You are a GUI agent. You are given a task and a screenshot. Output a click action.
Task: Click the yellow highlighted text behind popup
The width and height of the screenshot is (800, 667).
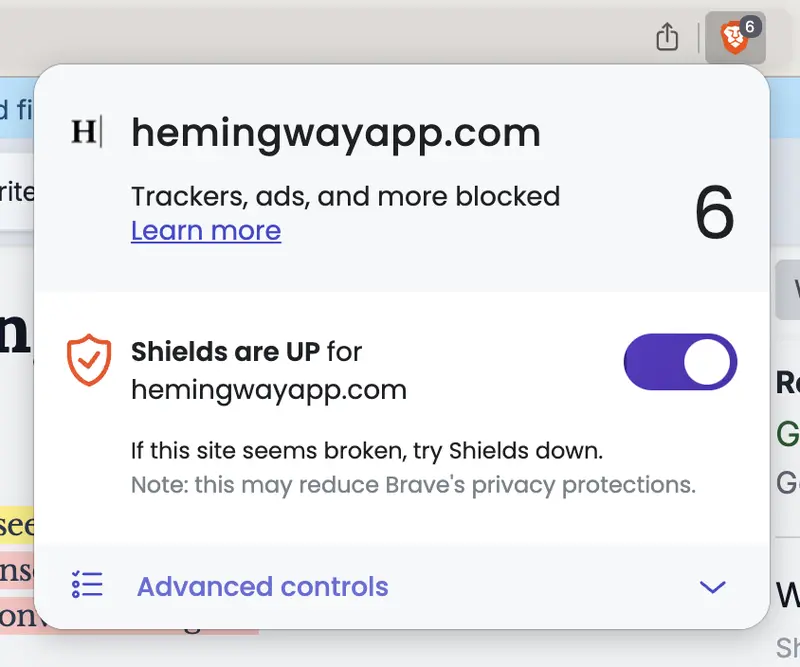pos(17,524)
